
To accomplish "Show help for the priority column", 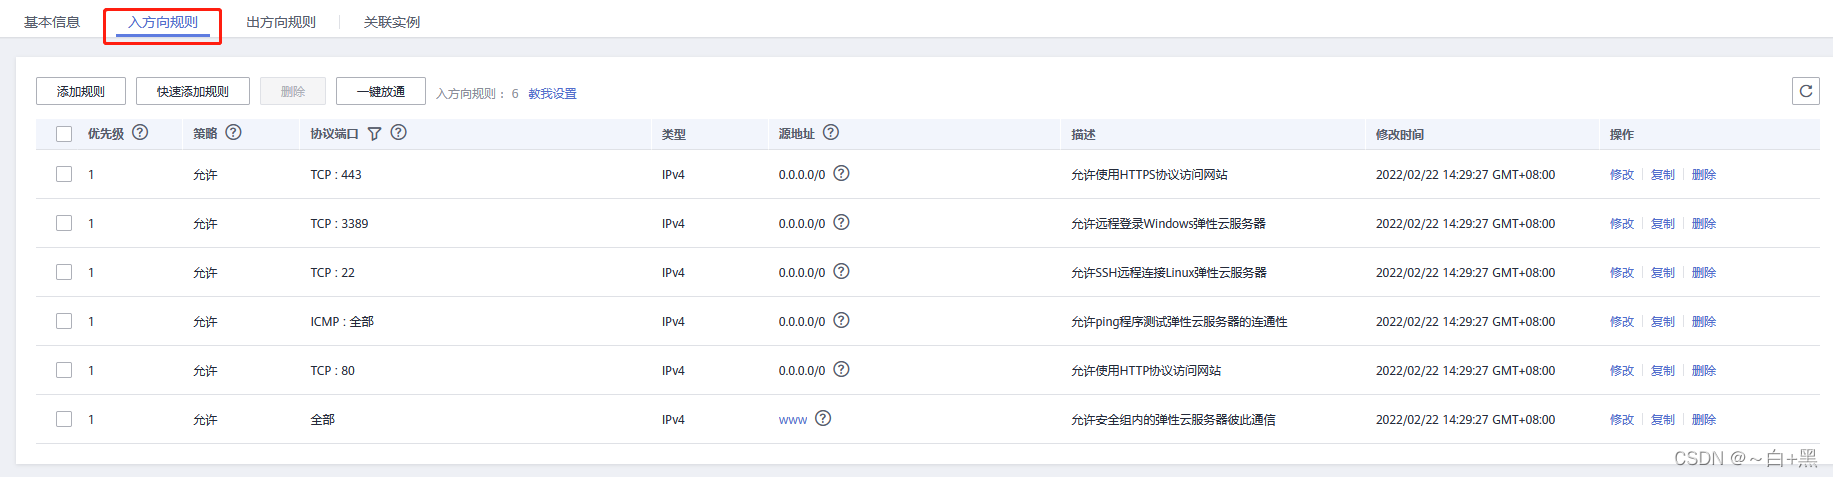I will pos(140,132).
